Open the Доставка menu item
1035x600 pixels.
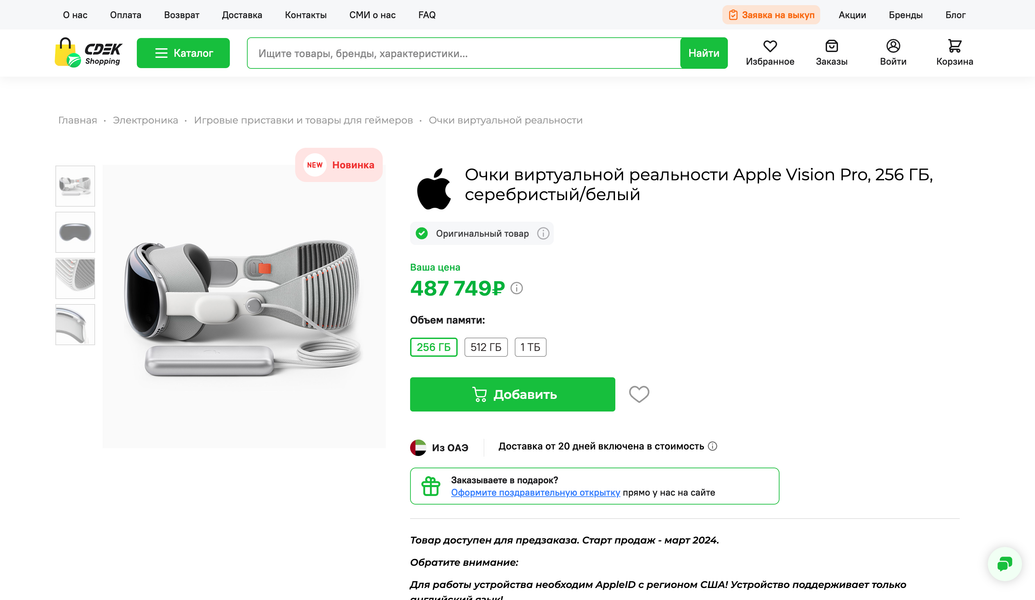pos(242,15)
